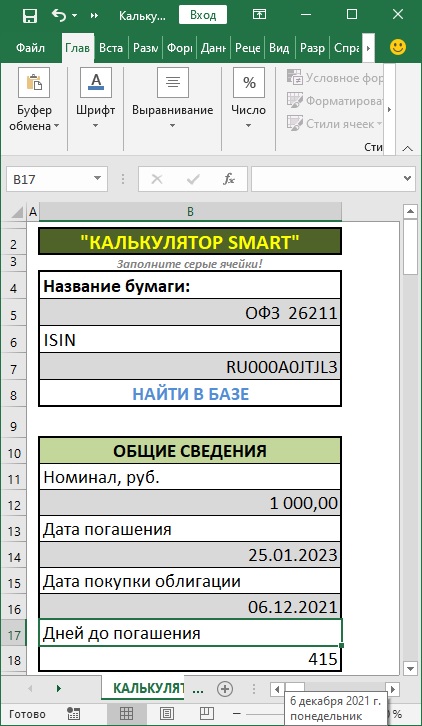Switch to Page Break Preview view

point(207,713)
